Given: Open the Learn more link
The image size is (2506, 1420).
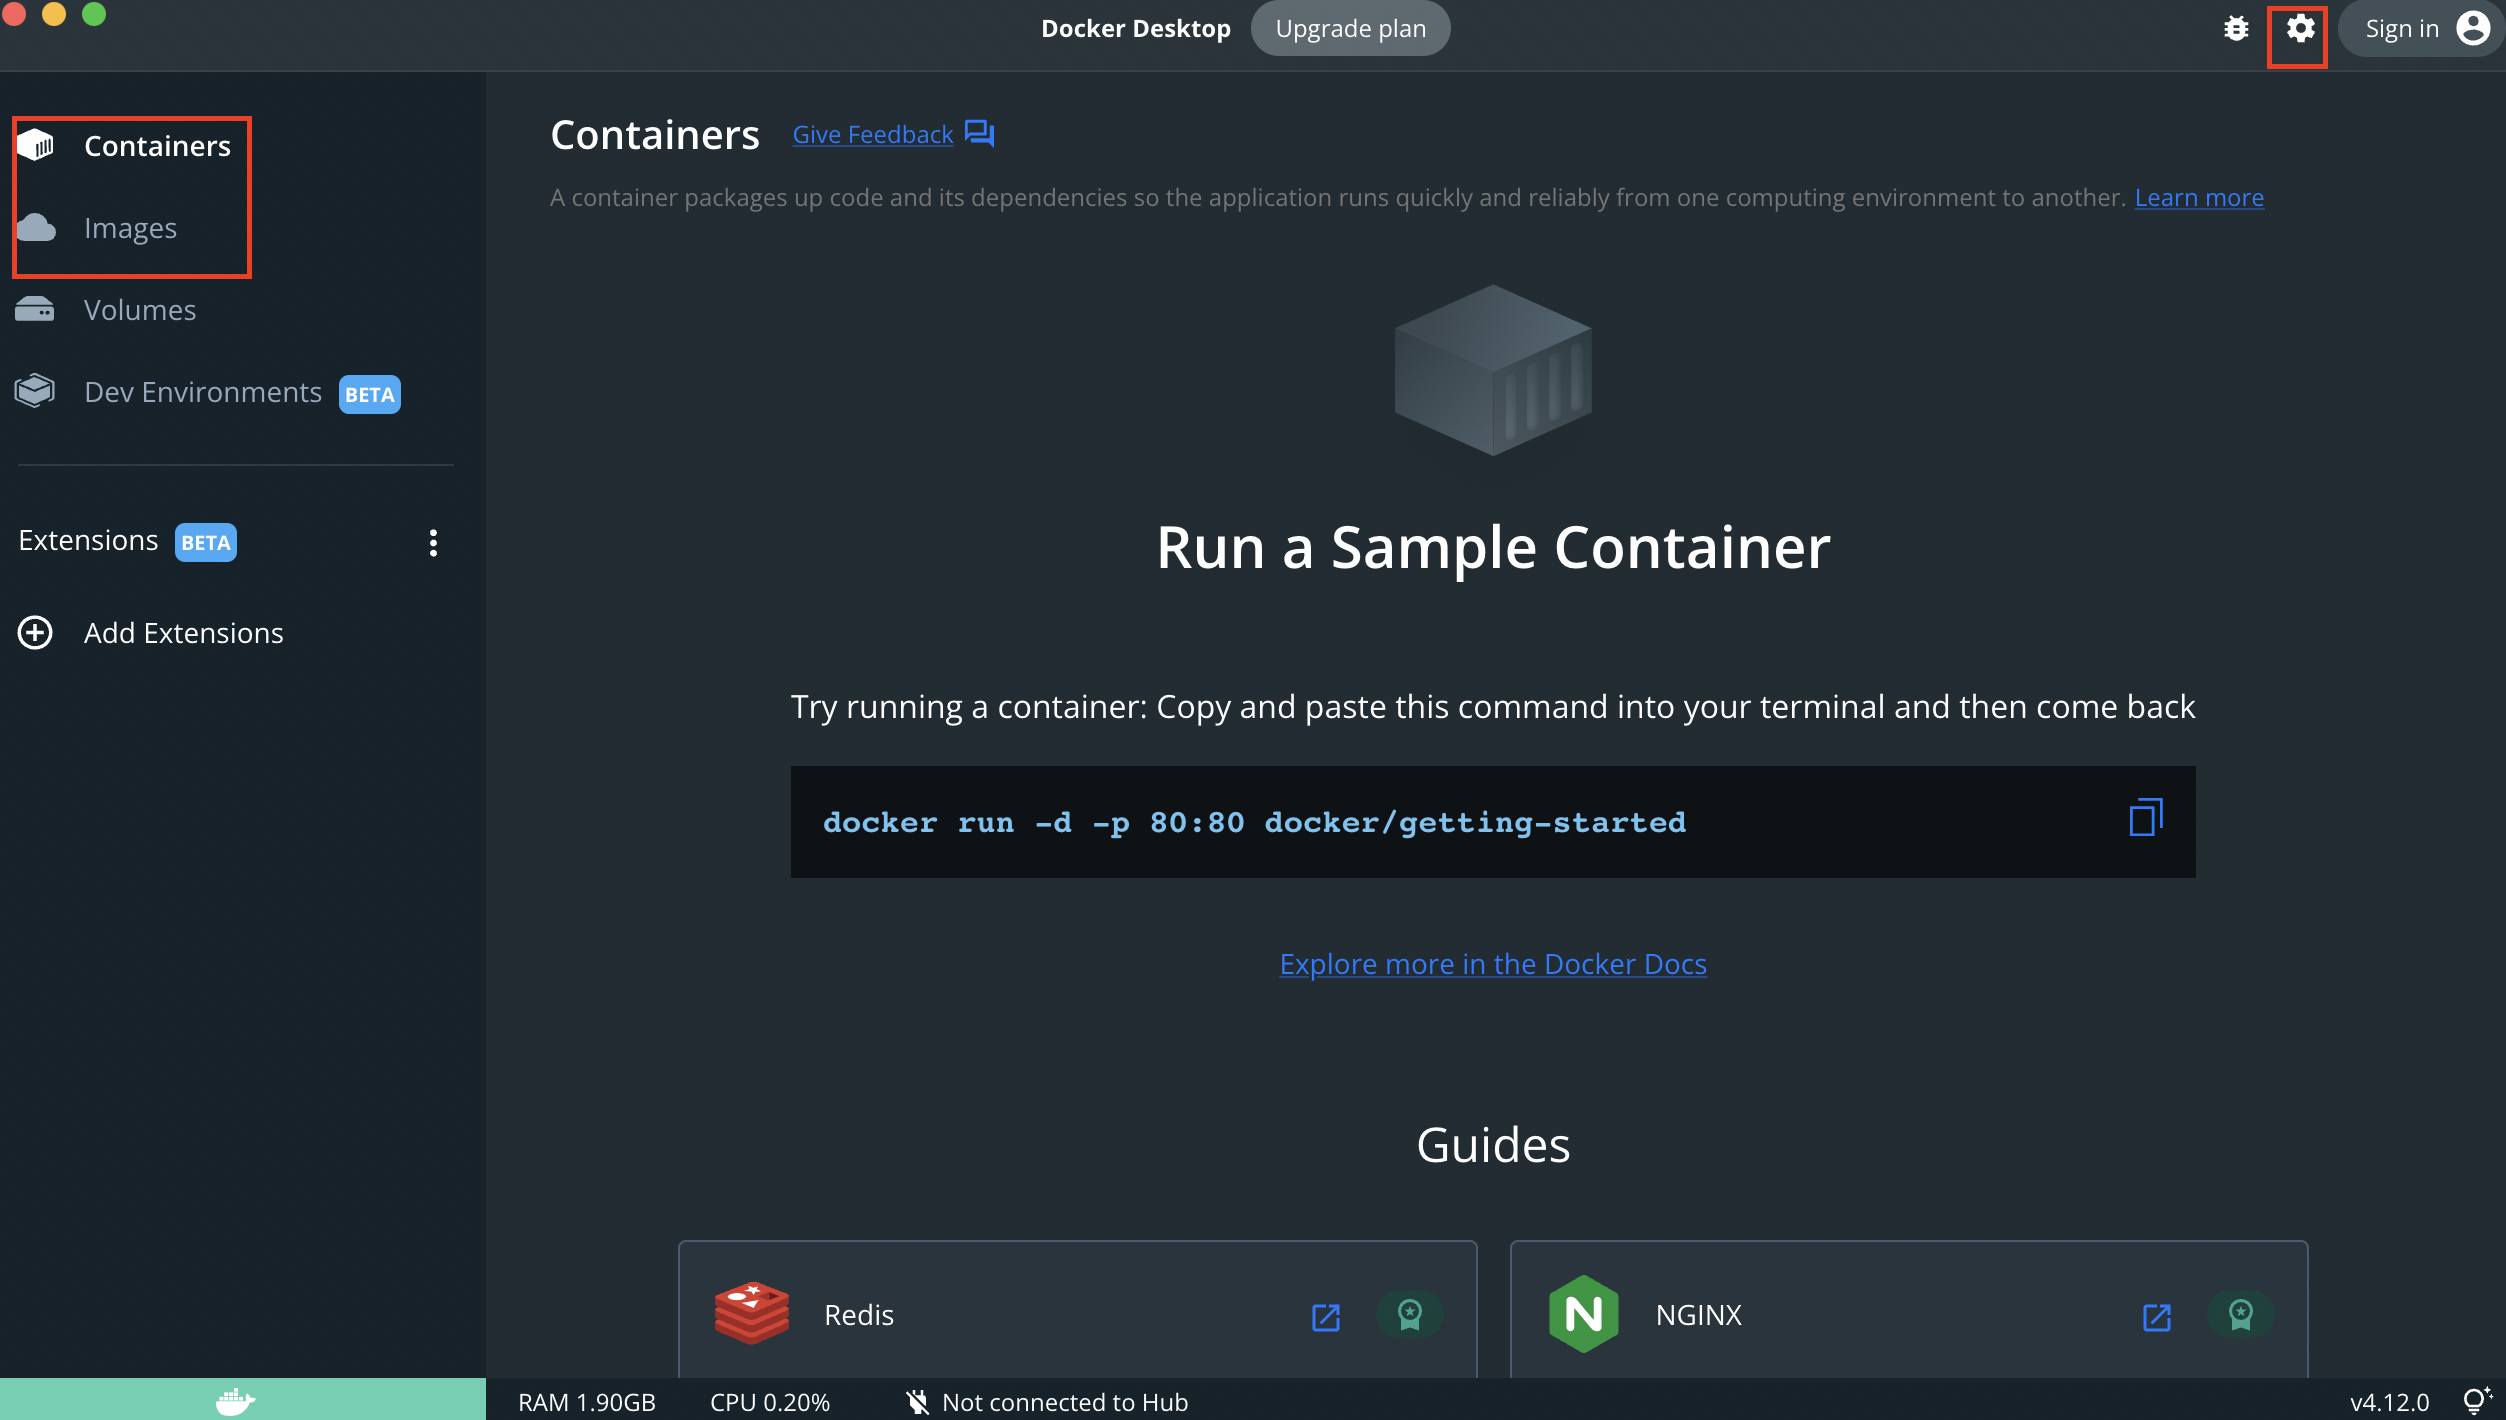Looking at the screenshot, I should 2198,198.
